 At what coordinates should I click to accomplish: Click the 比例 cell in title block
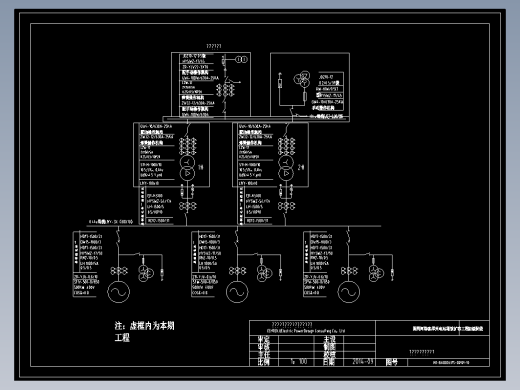263,362
